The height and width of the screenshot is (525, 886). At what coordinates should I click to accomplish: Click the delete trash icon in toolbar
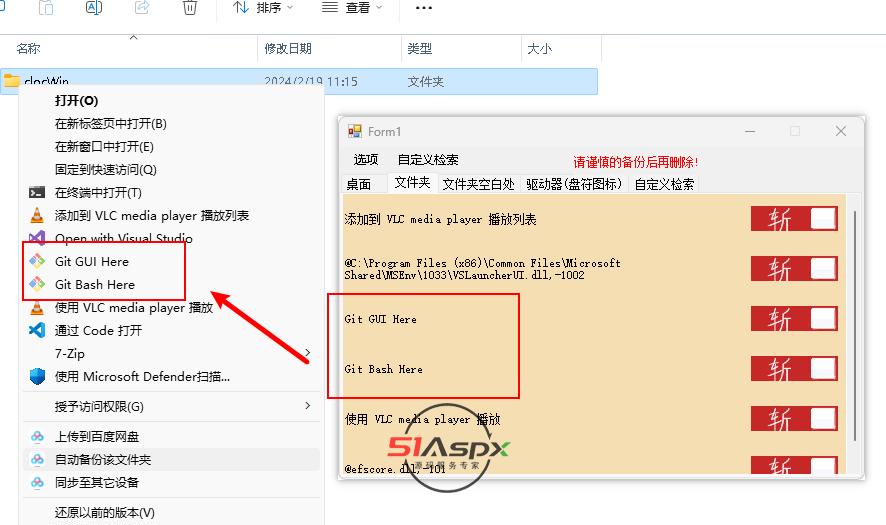[x=190, y=7]
